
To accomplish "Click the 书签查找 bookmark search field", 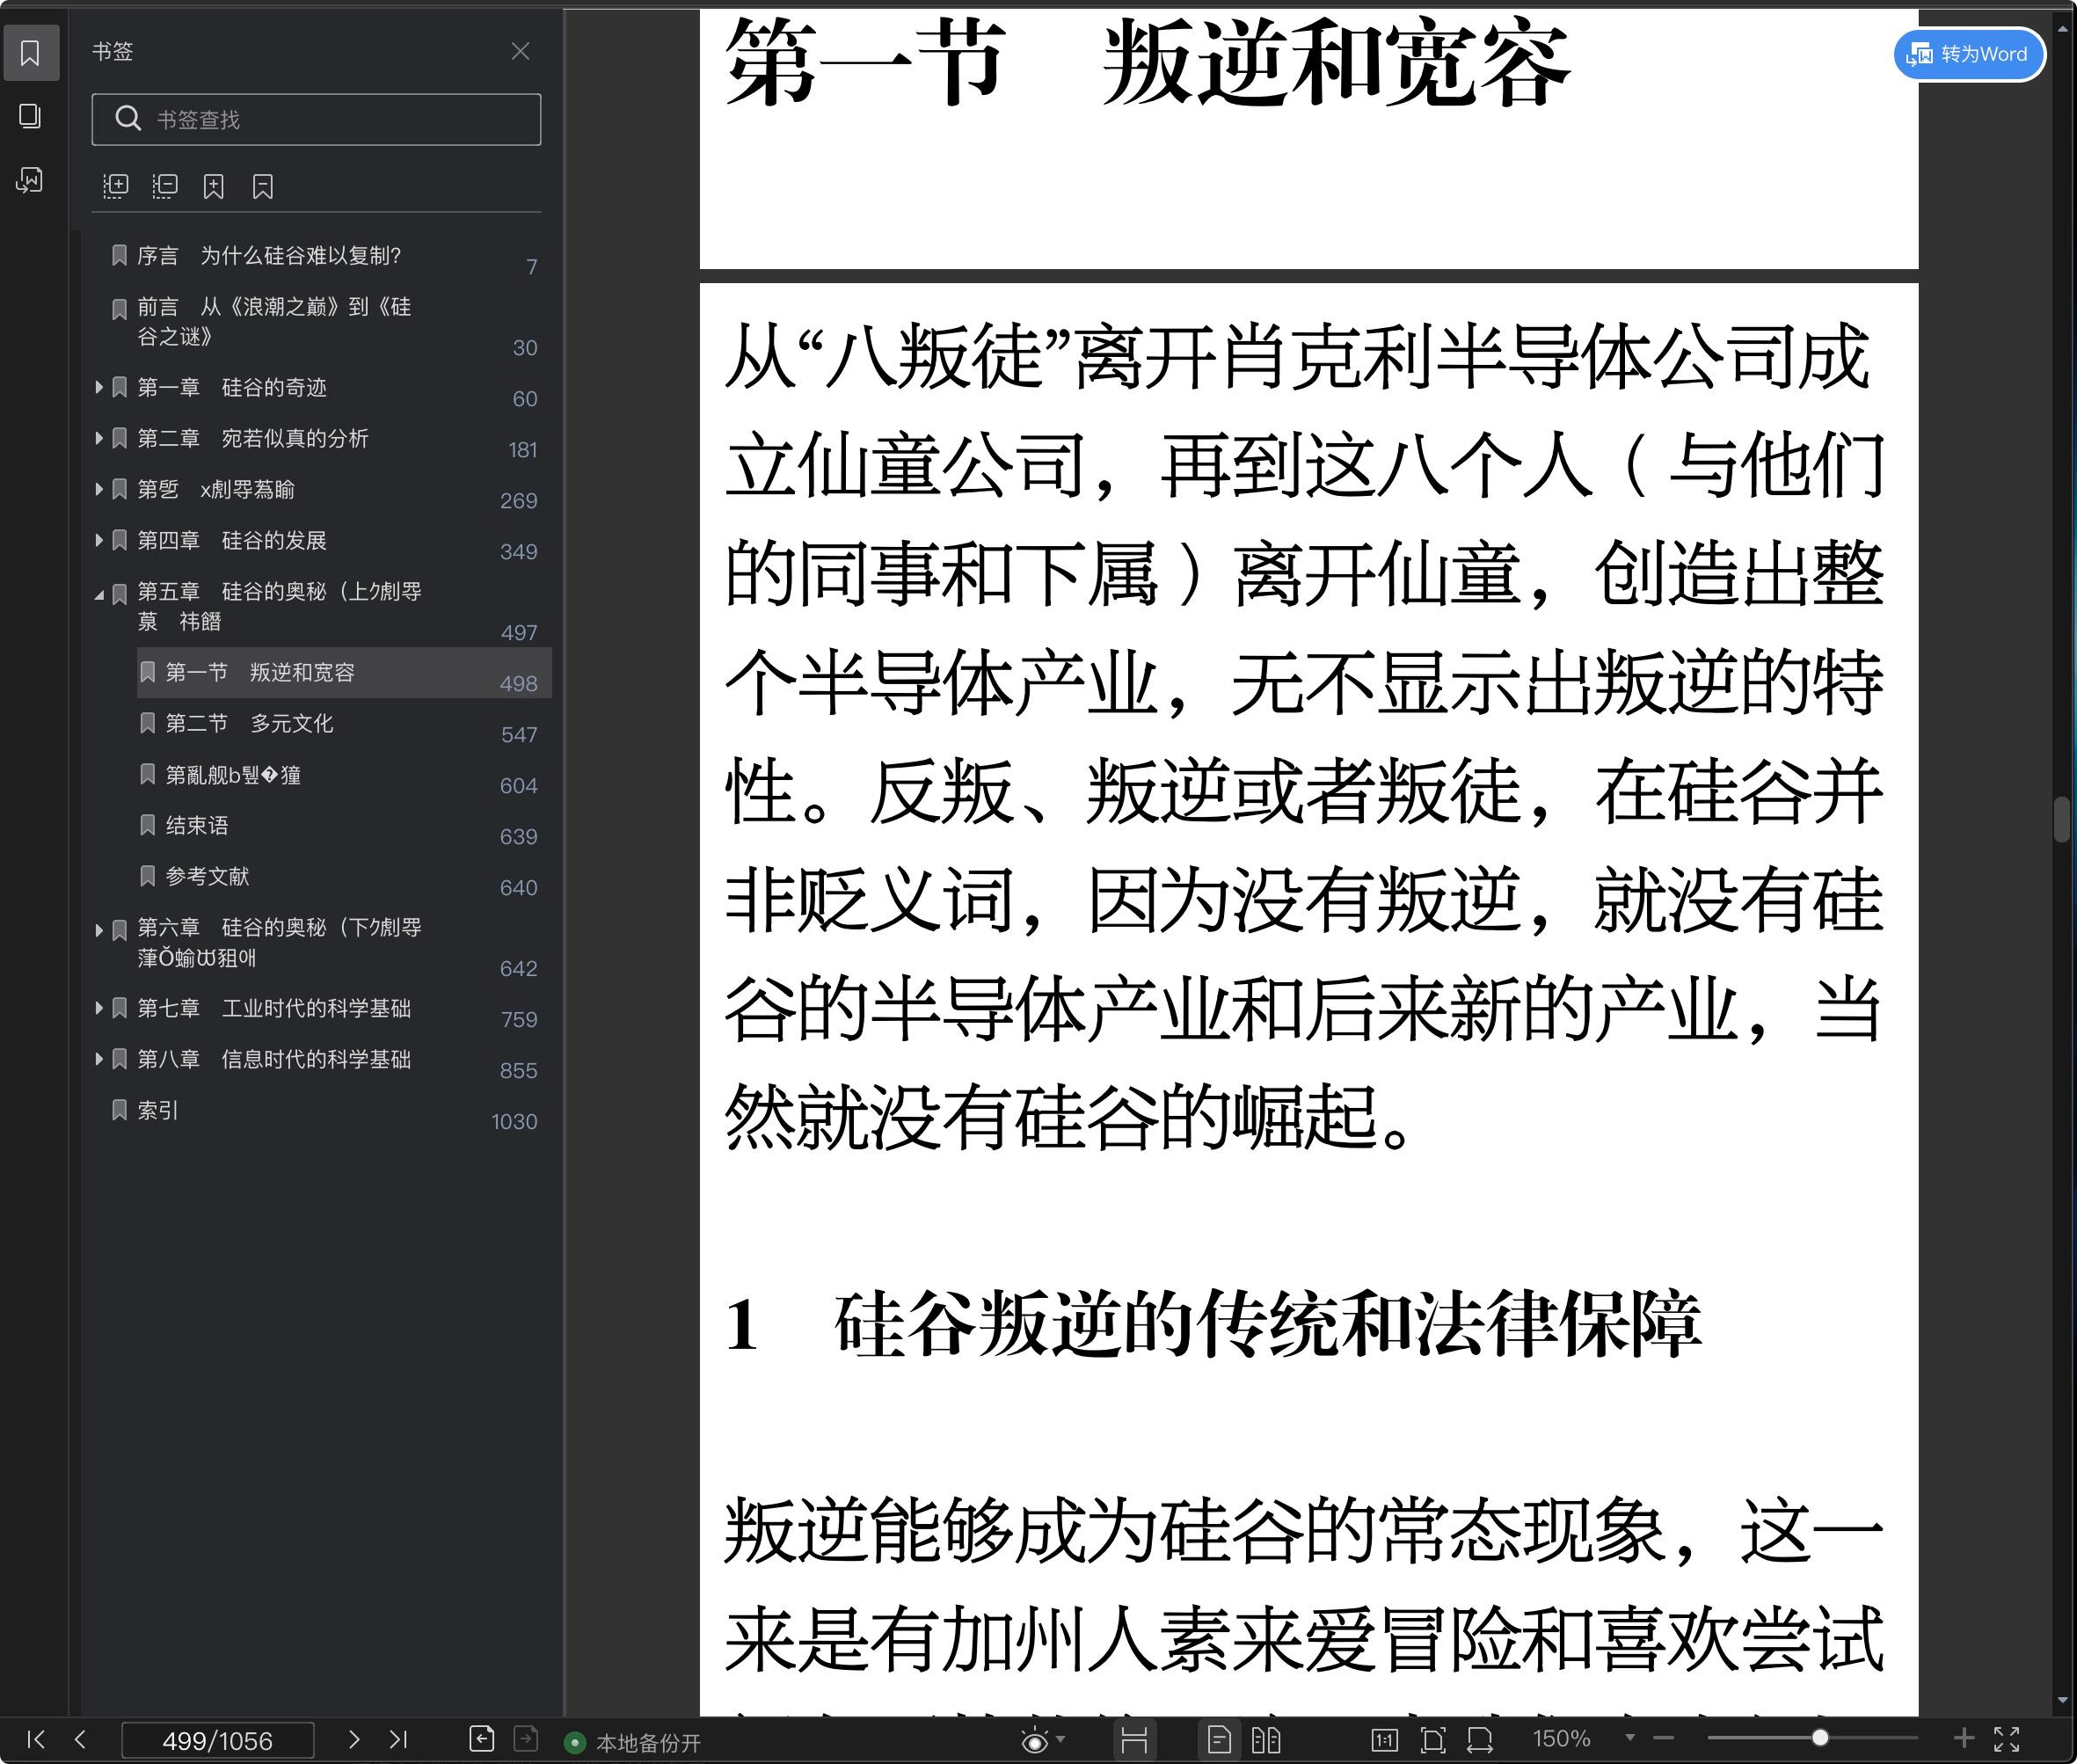I will [316, 119].
